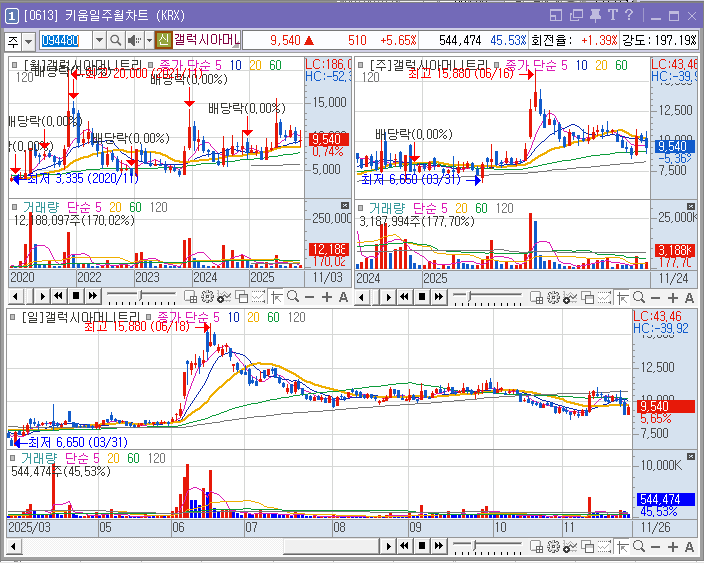Click the magnifier zoom icon in daily toolbar
Viewport: 704px width, 564px height.
(639, 546)
